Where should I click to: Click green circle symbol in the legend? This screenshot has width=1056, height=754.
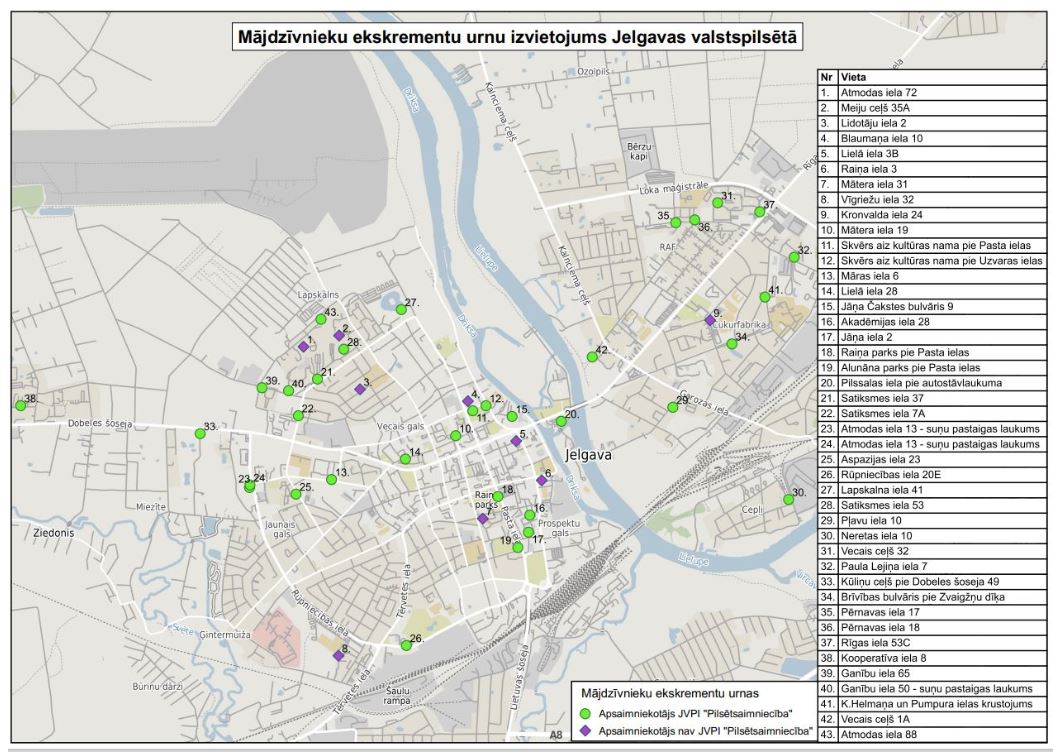tap(586, 713)
